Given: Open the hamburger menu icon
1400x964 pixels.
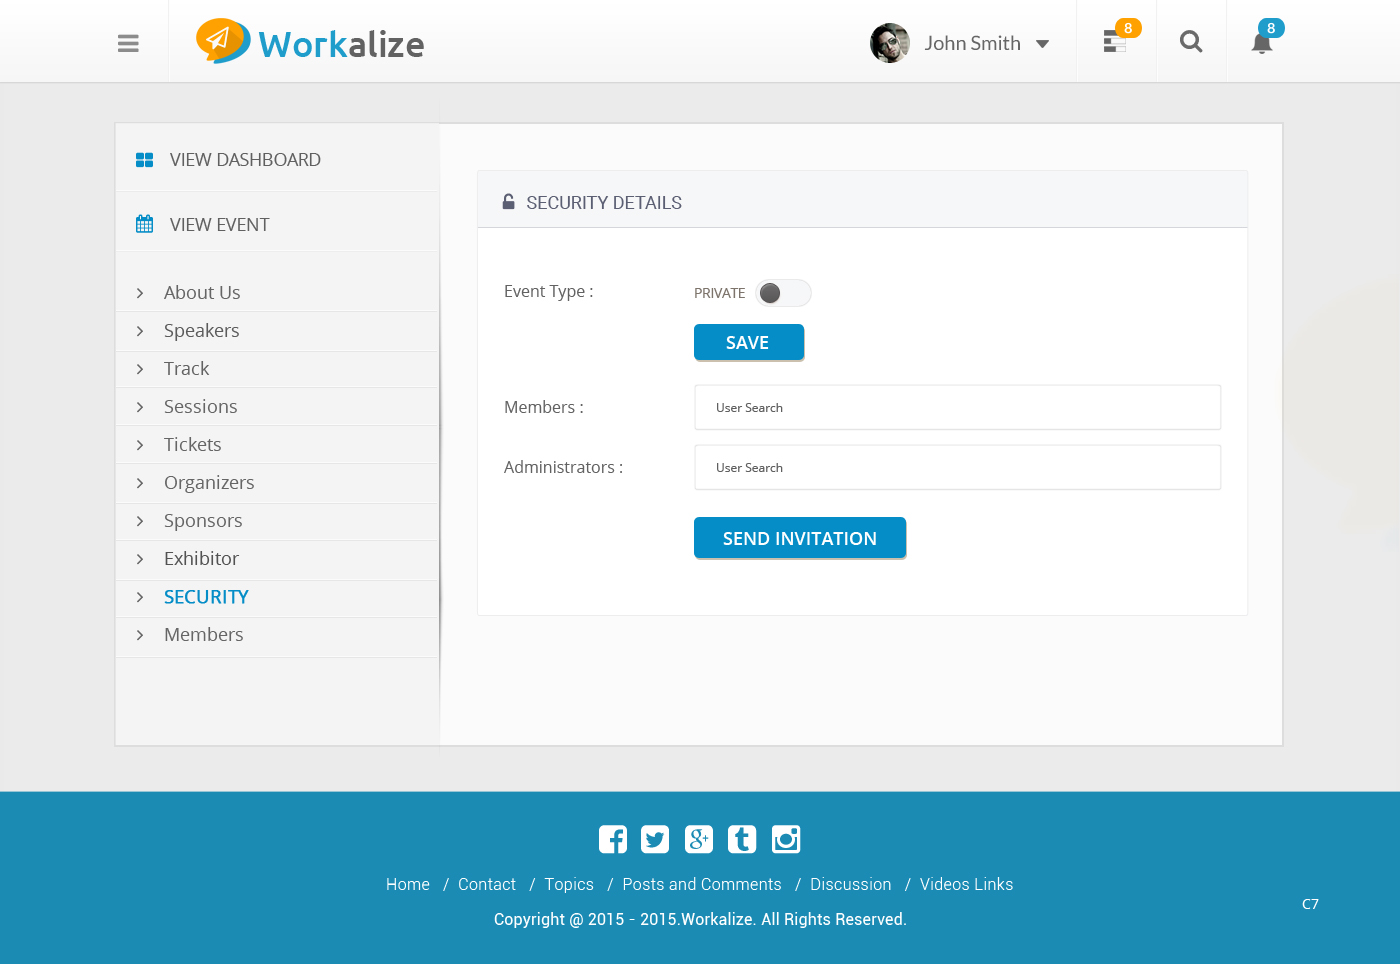Looking at the screenshot, I should tap(128, 43).
